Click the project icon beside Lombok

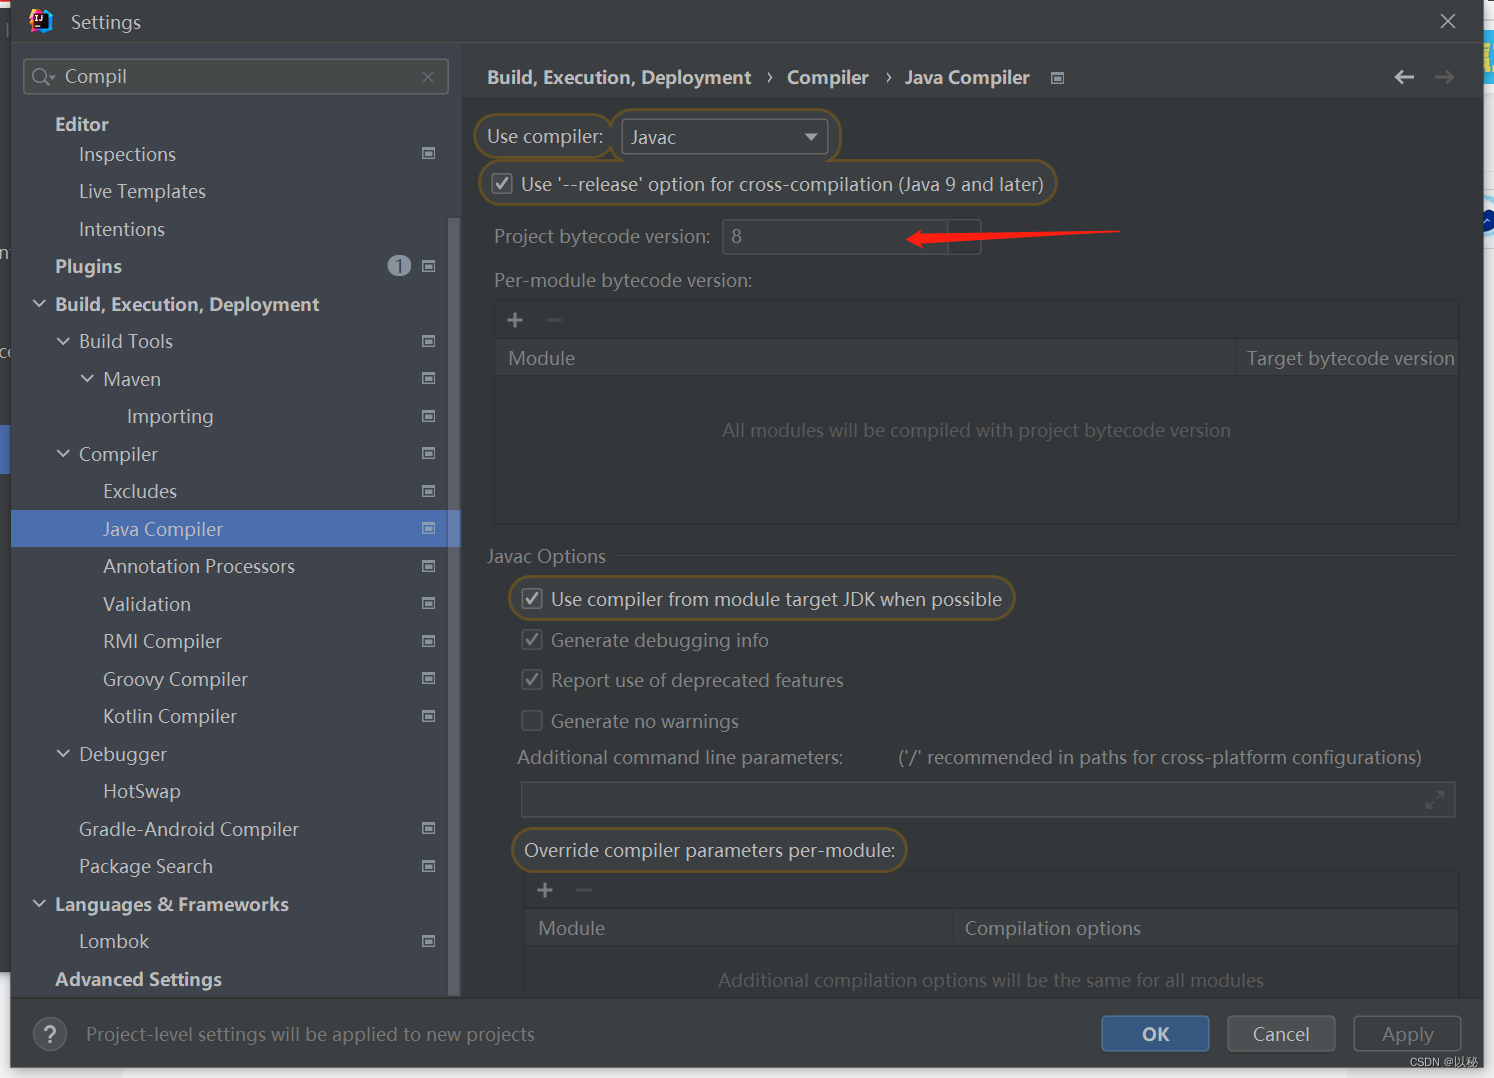click(428, 941)
